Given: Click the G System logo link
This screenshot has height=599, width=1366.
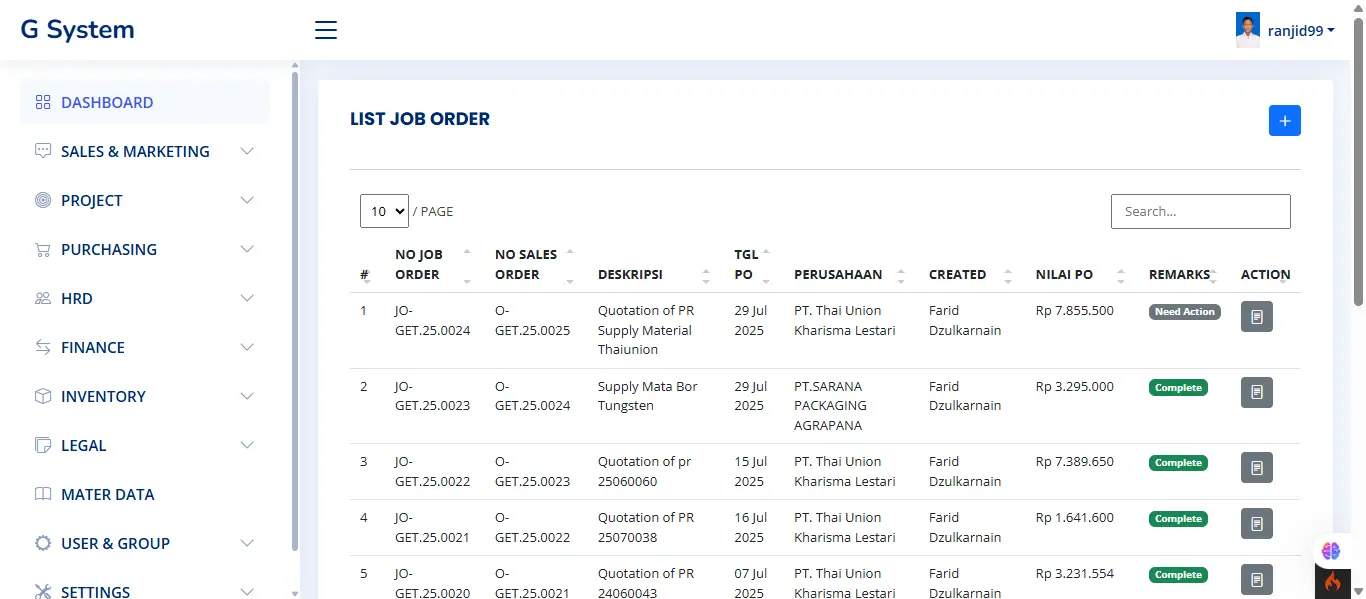Looking at the screenshot, I should 77,30.
